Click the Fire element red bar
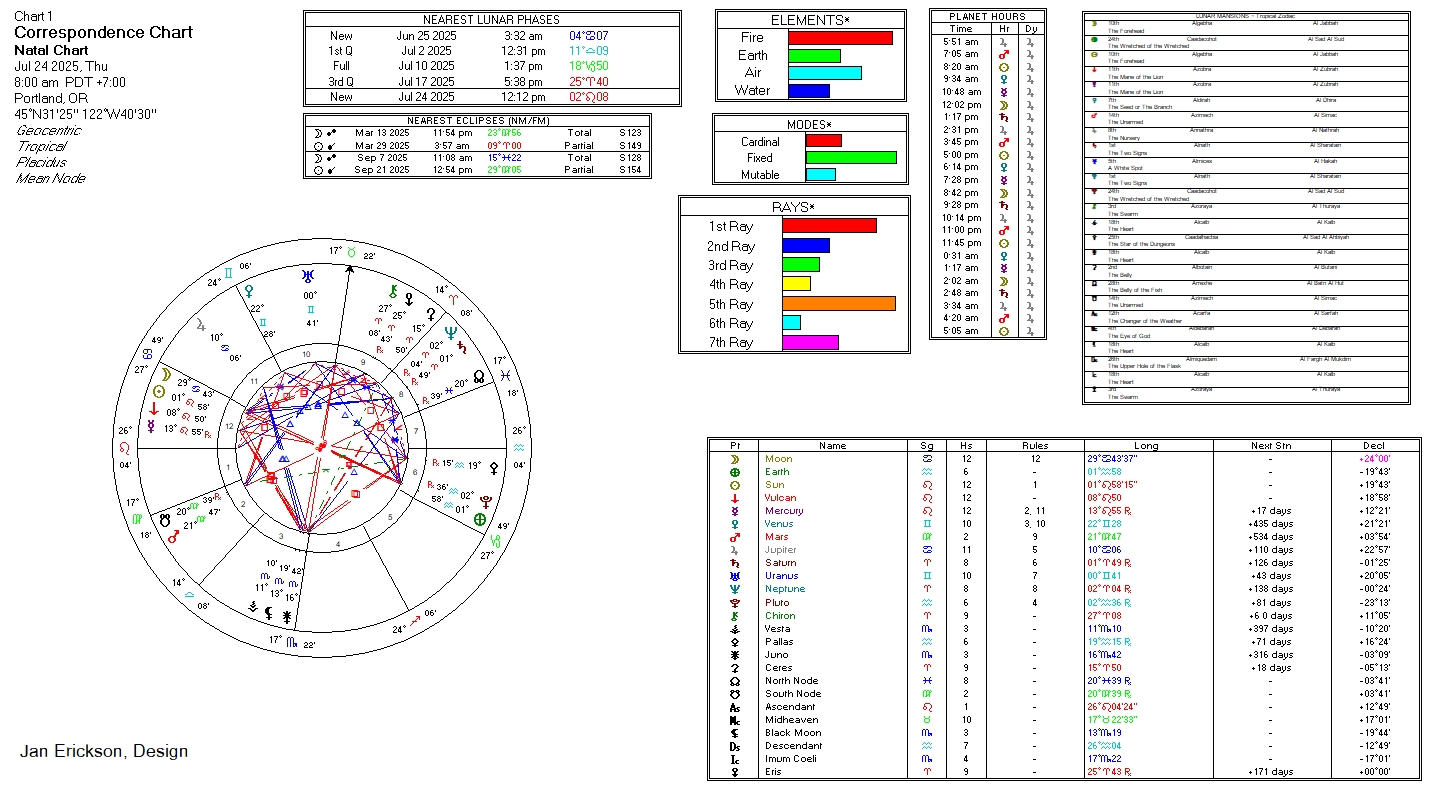This screenshot has width=1437, height=789. (x=840, y=38)
